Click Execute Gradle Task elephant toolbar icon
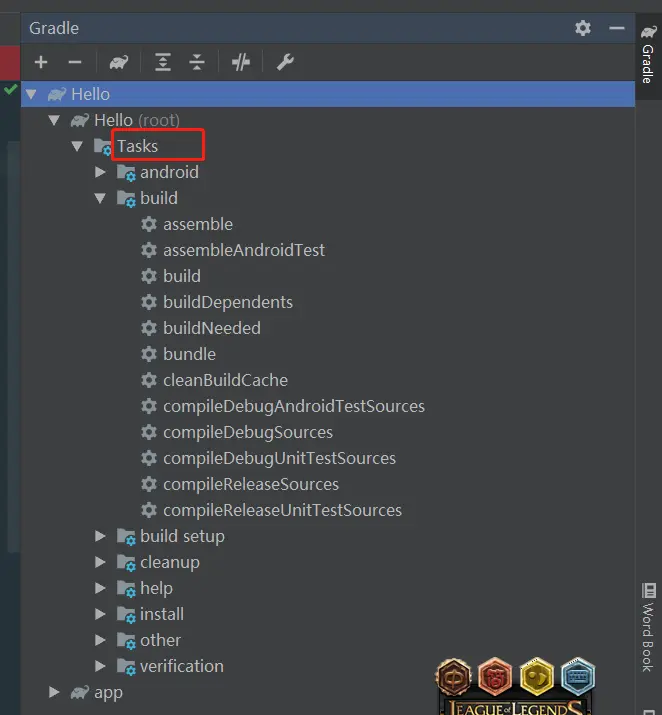Viewport: 662px width, 715px height. pos(119,62)
